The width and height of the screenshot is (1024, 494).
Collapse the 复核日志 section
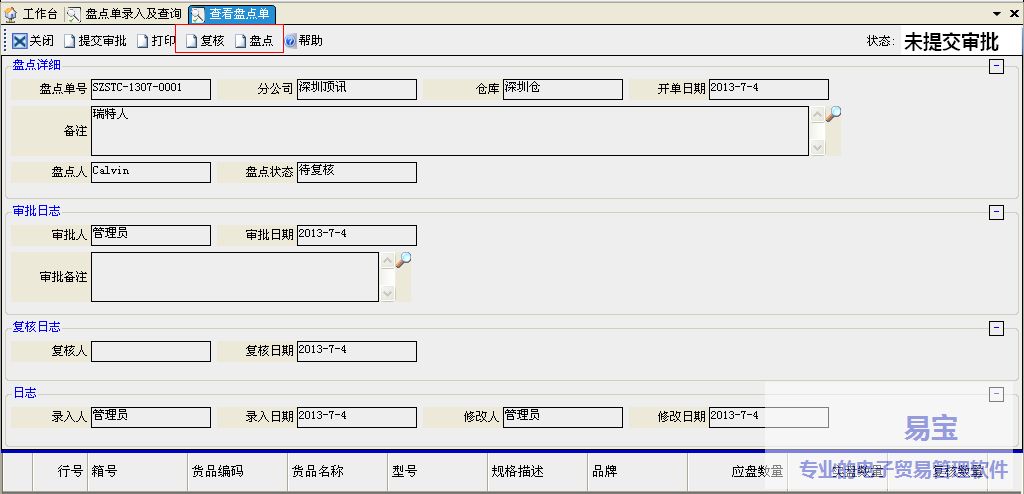[995, 328]
